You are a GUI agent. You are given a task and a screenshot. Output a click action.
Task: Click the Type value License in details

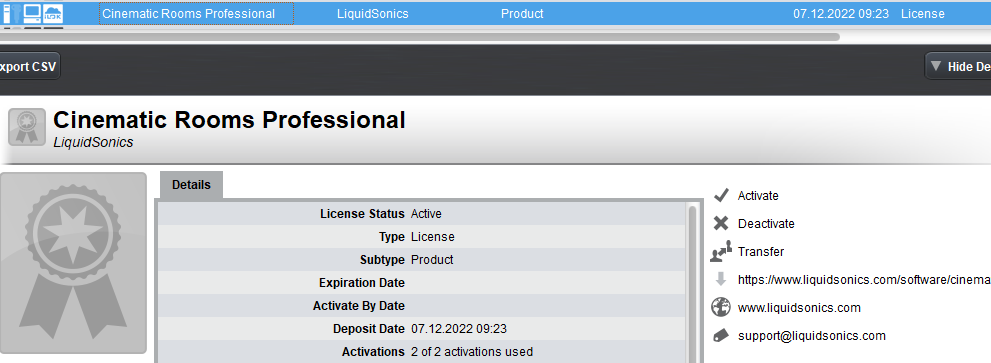pyautogui.click(x=432, y=237)
